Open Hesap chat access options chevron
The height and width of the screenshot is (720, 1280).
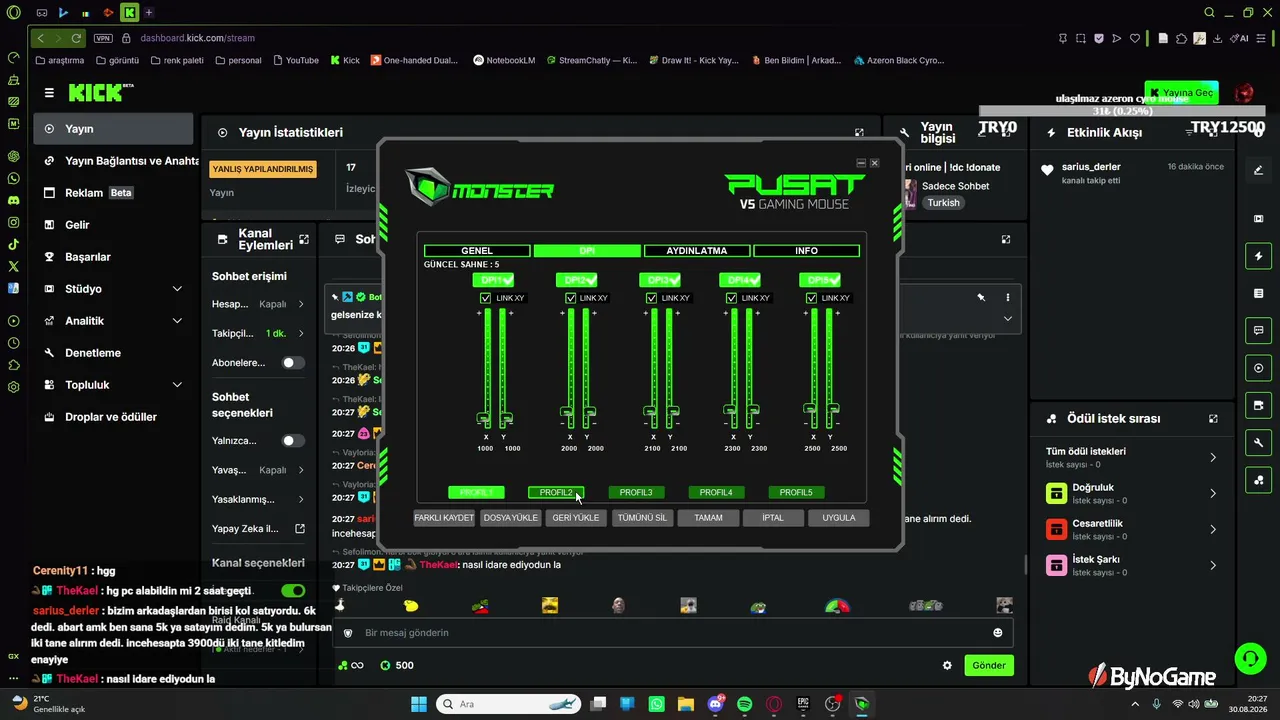(301, 304)
